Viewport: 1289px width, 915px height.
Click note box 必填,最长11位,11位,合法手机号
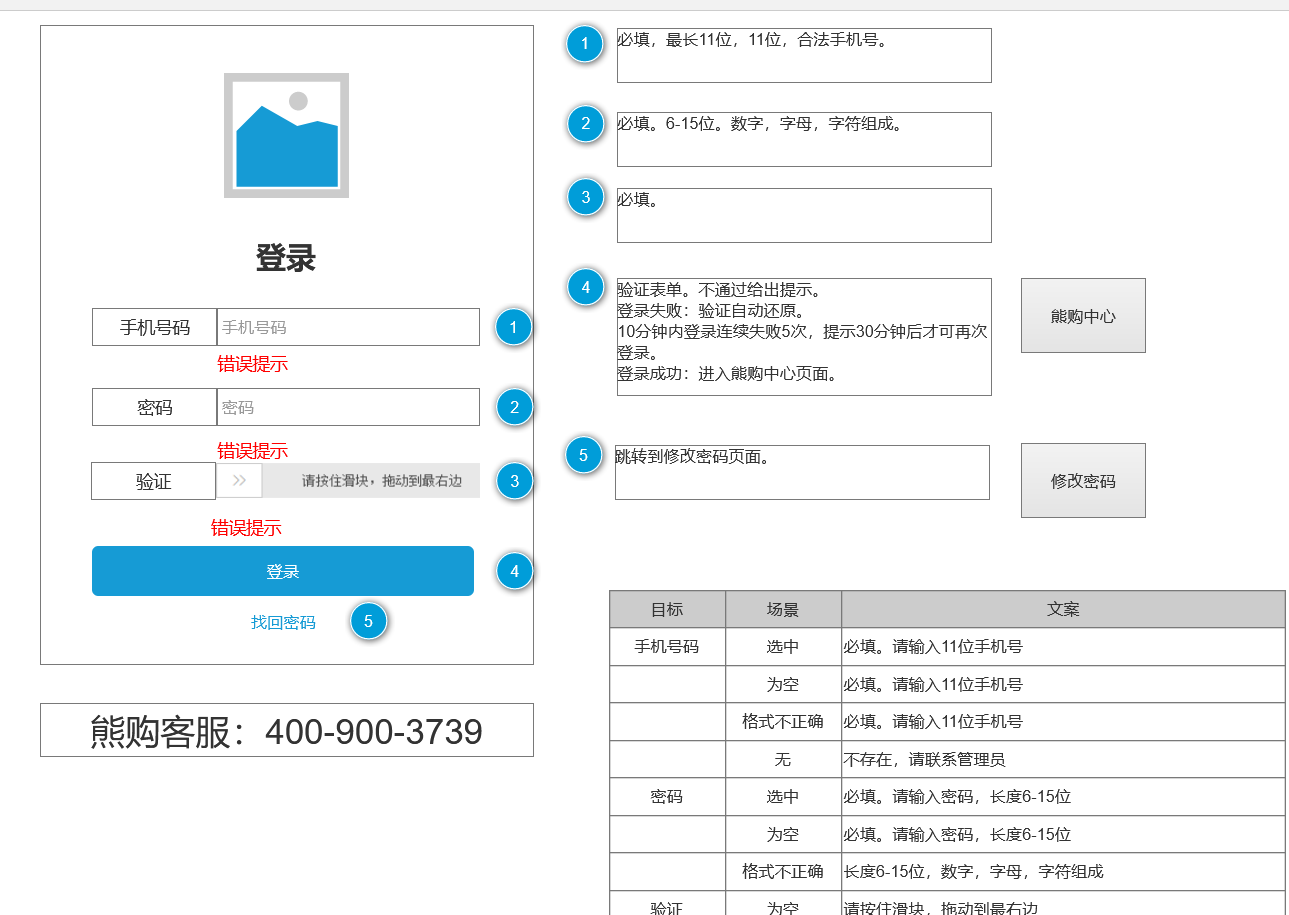coord(804,55)
